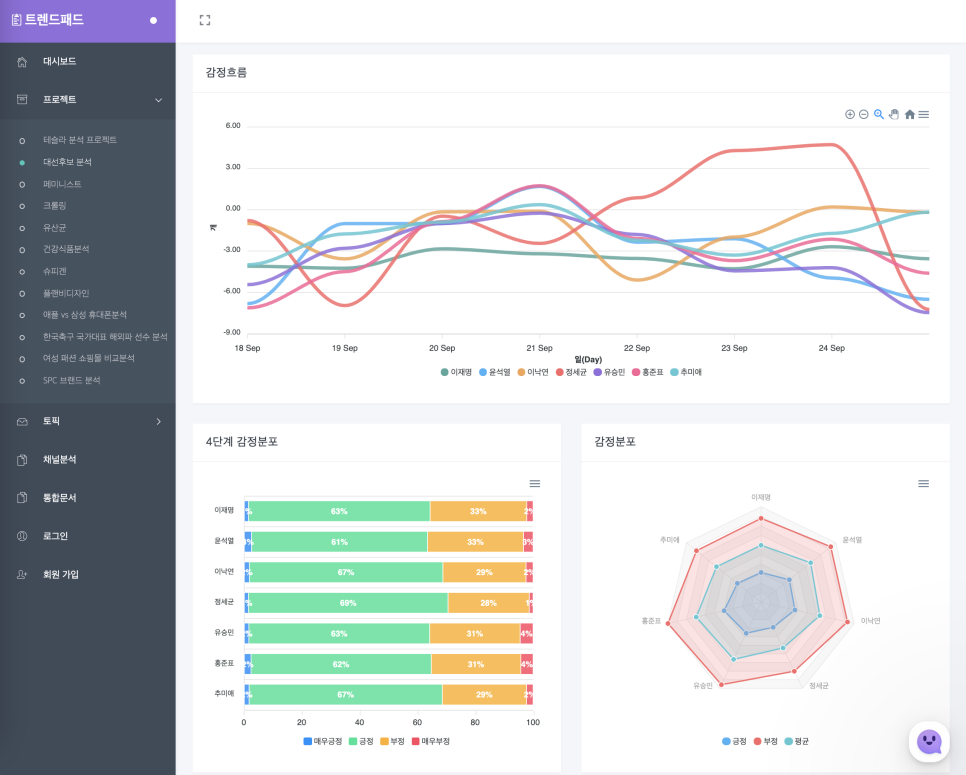Toggle 매우긍정 series in bar chart legend
The image size is (966, 775).
click(323, 741)
